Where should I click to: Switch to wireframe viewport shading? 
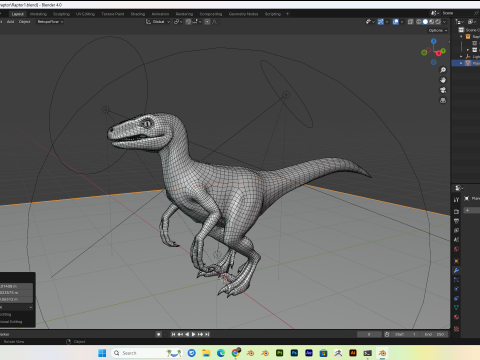(419, 22)
